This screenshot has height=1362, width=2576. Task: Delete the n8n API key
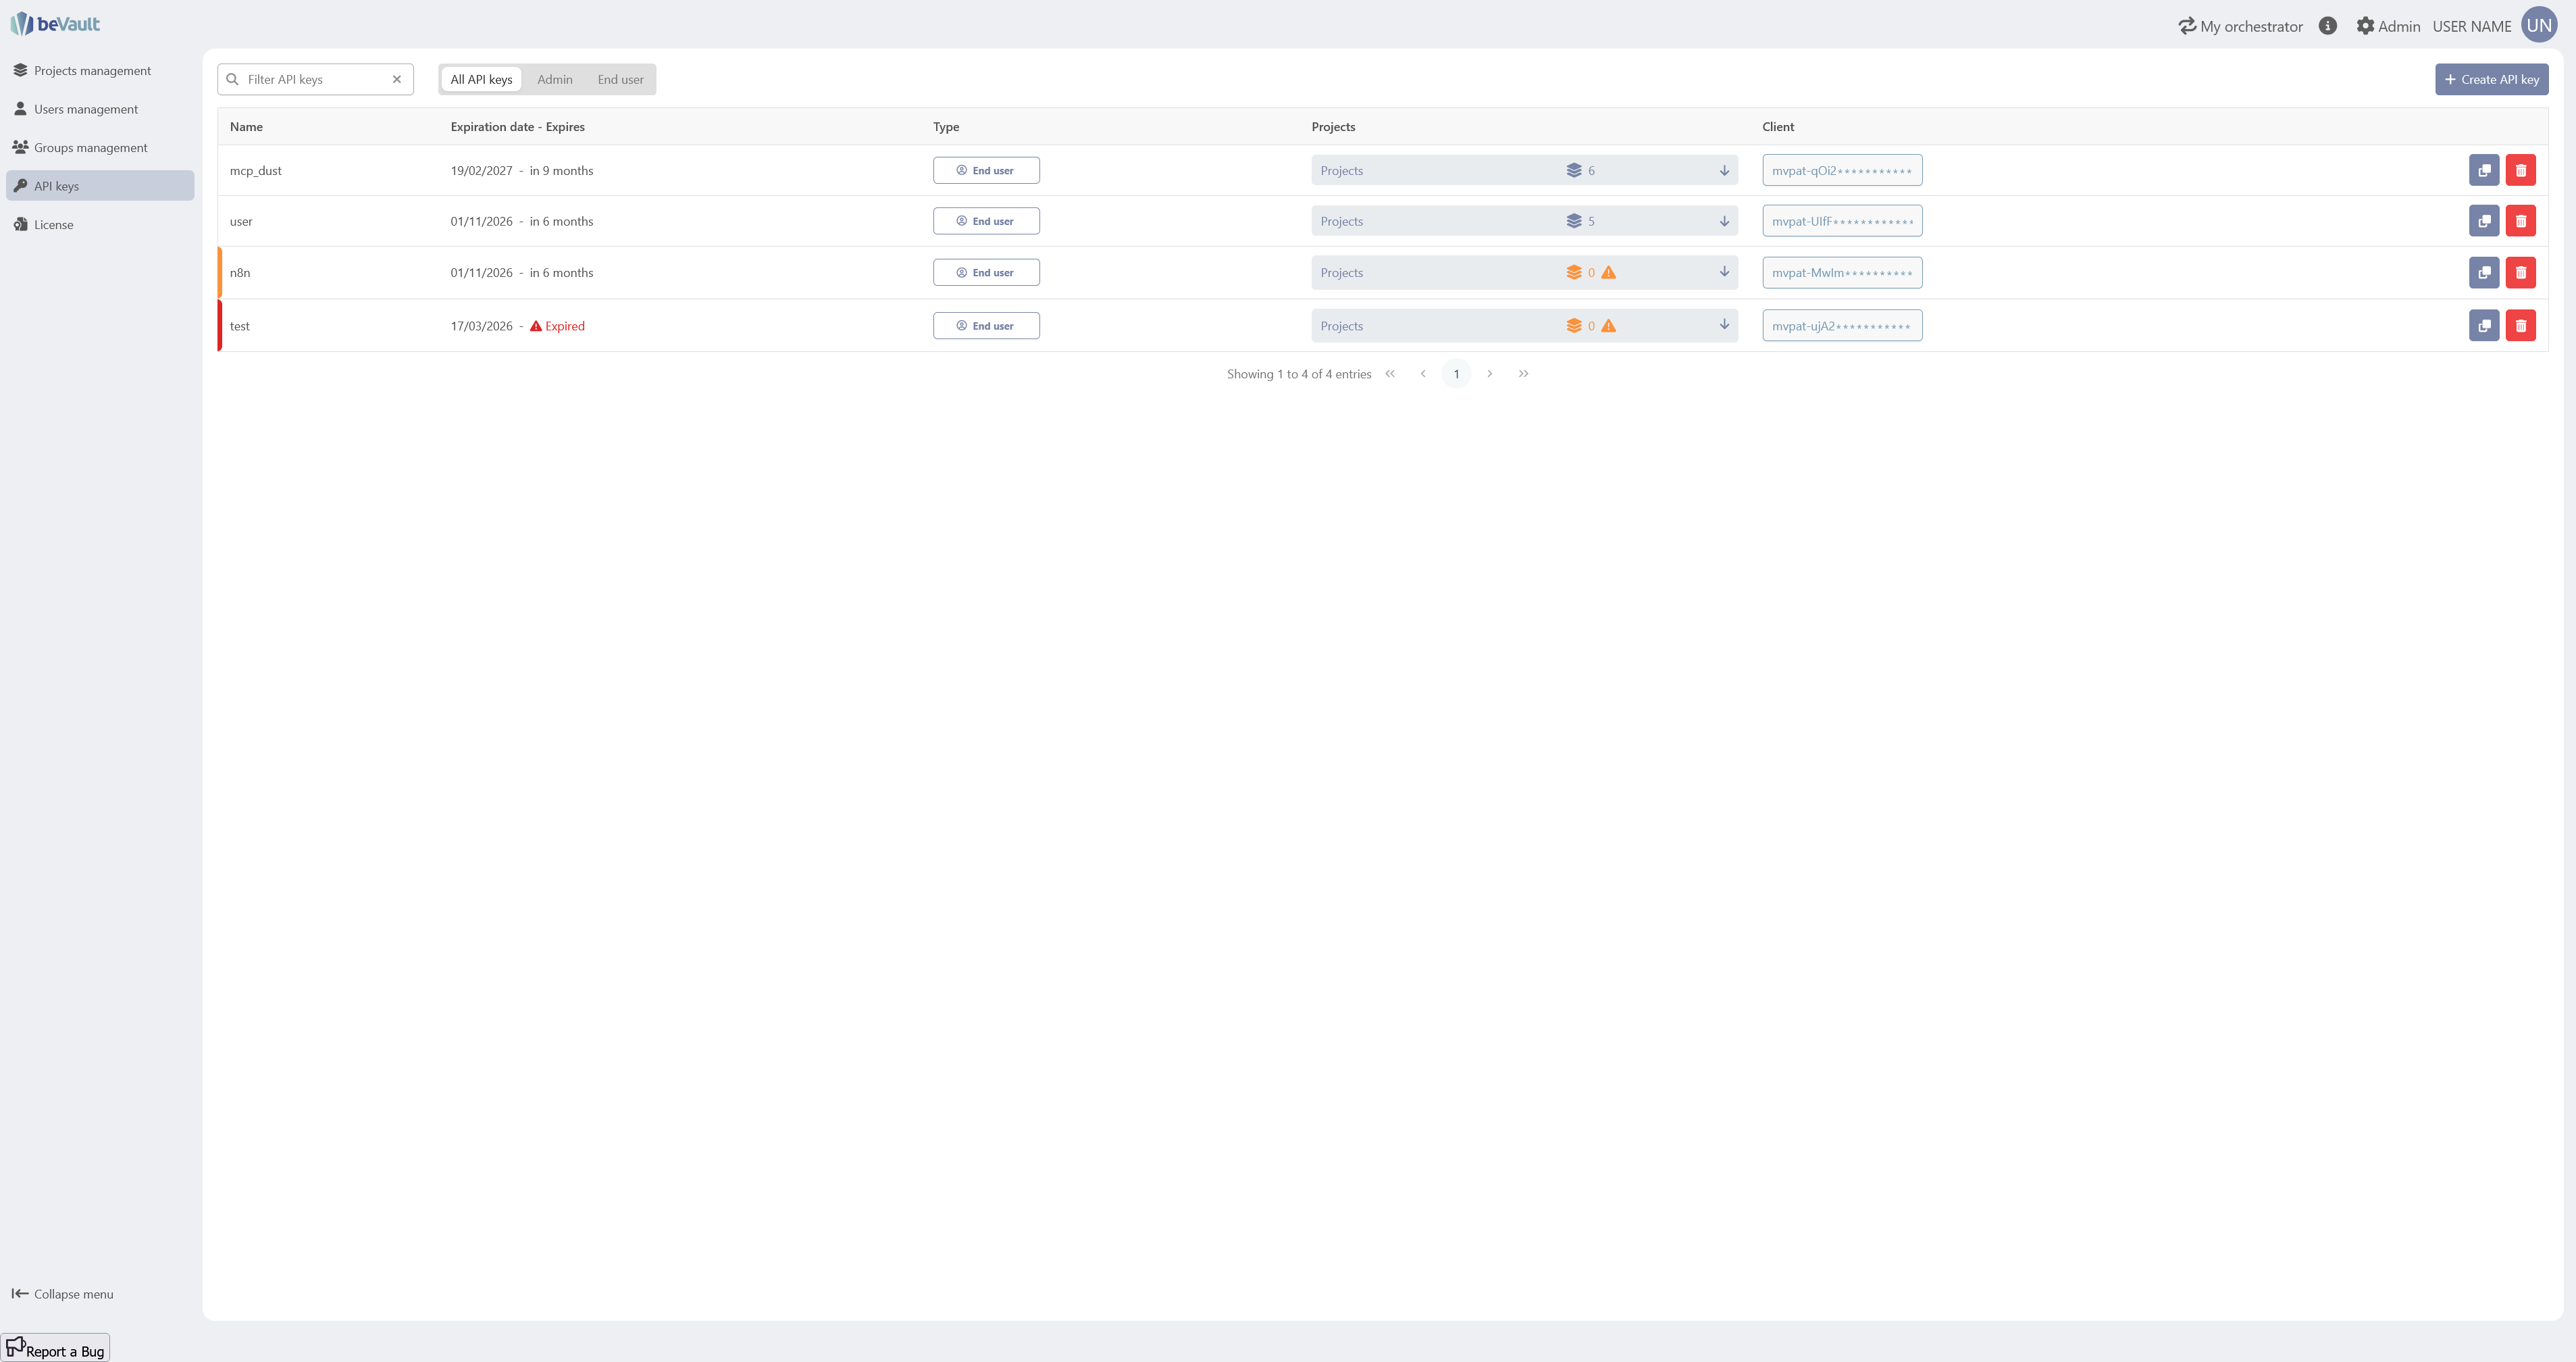[x=2520, y=272]
